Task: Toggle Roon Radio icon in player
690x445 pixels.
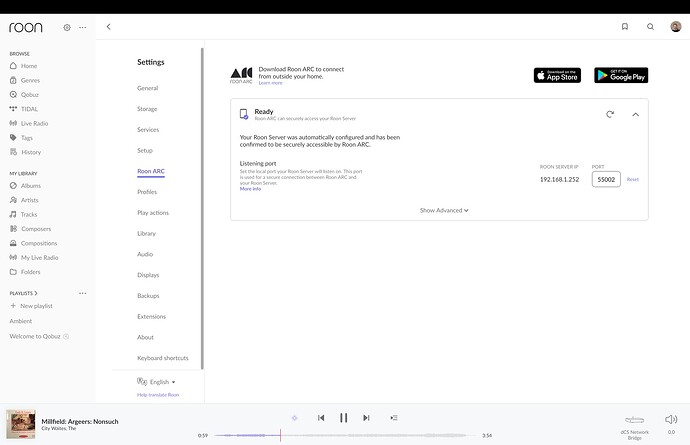Action: pos(294,418)
